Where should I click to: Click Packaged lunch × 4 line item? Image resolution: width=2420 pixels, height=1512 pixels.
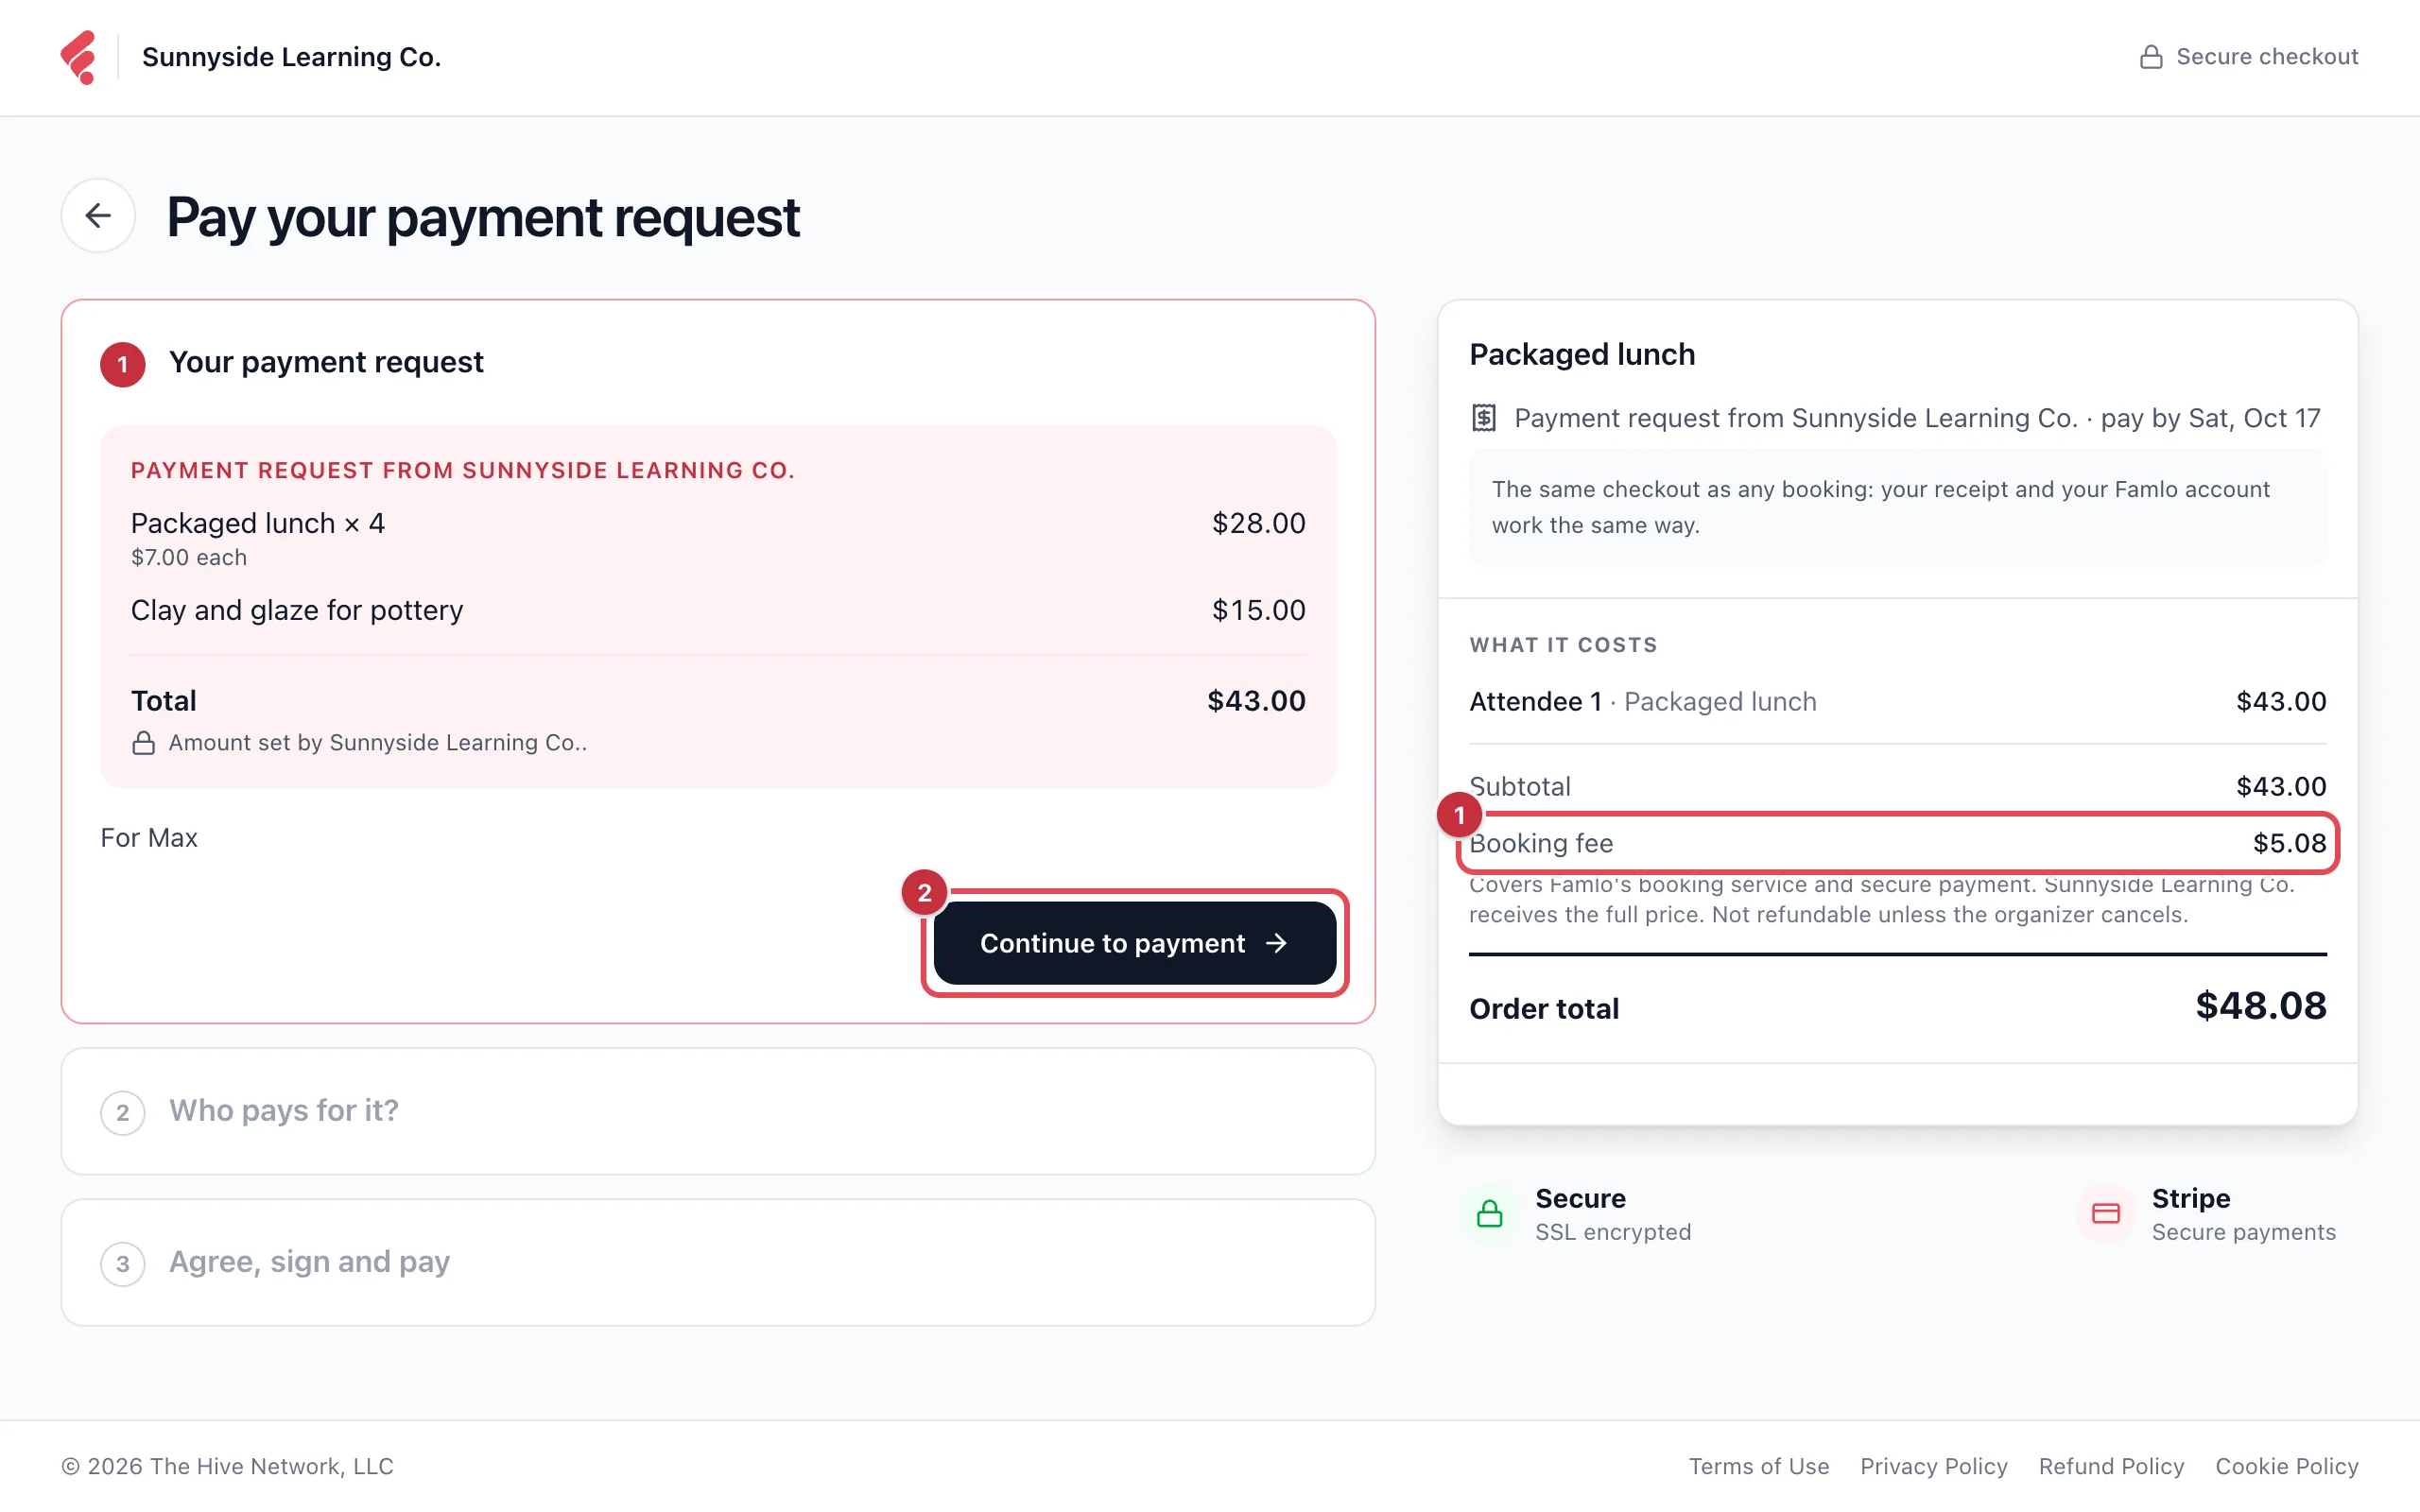pyautogui.click(x=258, y=523)
